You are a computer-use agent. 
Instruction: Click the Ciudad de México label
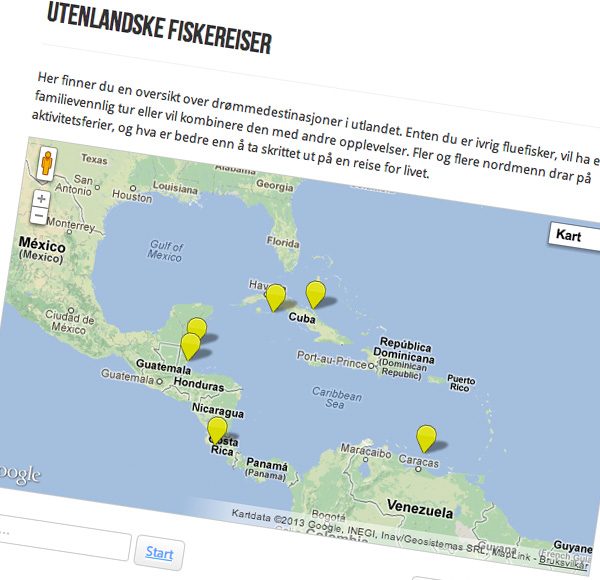69,322
